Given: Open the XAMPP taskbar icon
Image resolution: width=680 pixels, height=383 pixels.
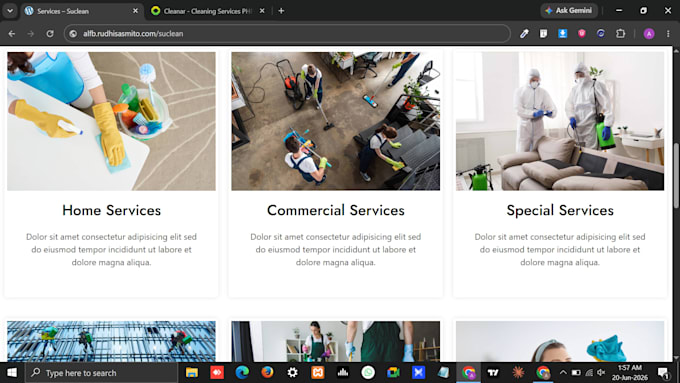Looking at the screenshot, I should coord(317,373).
